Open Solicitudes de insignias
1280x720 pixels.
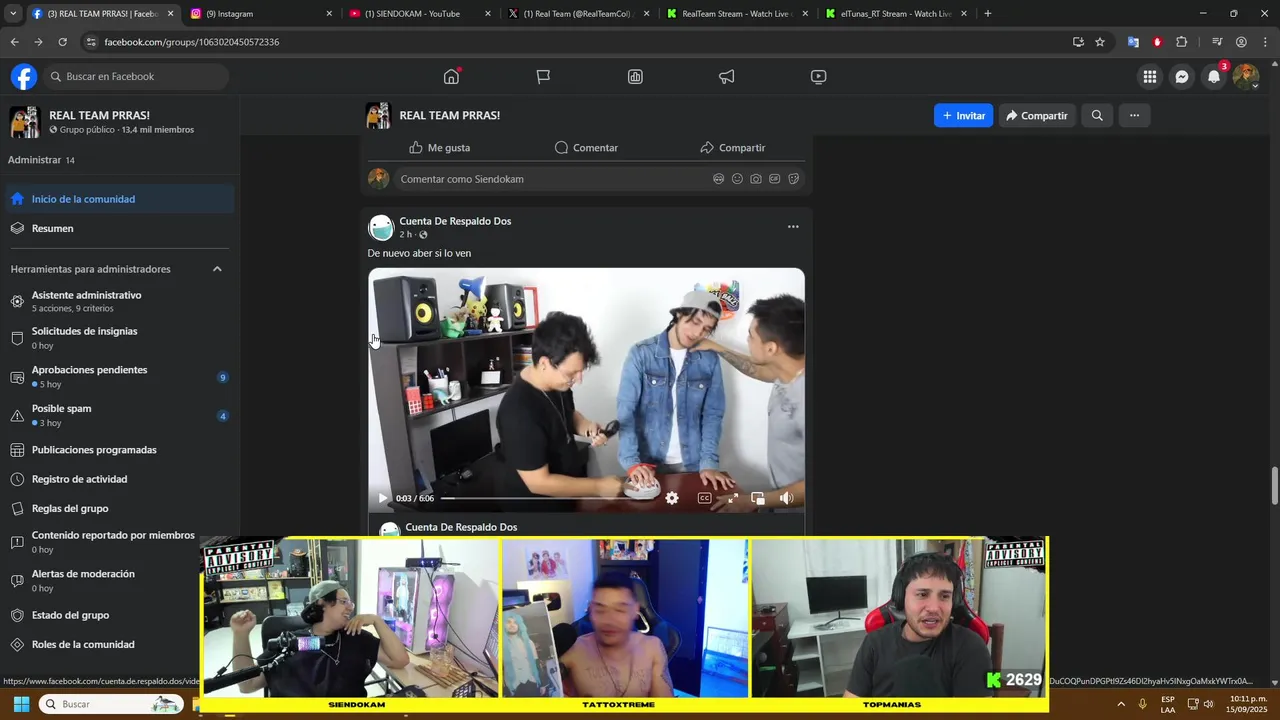pyautogui.click(x=119, y=338)
